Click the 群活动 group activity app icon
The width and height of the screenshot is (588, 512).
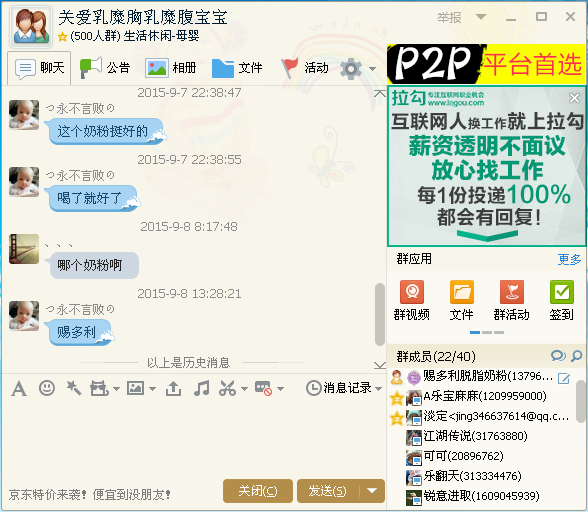512,300
